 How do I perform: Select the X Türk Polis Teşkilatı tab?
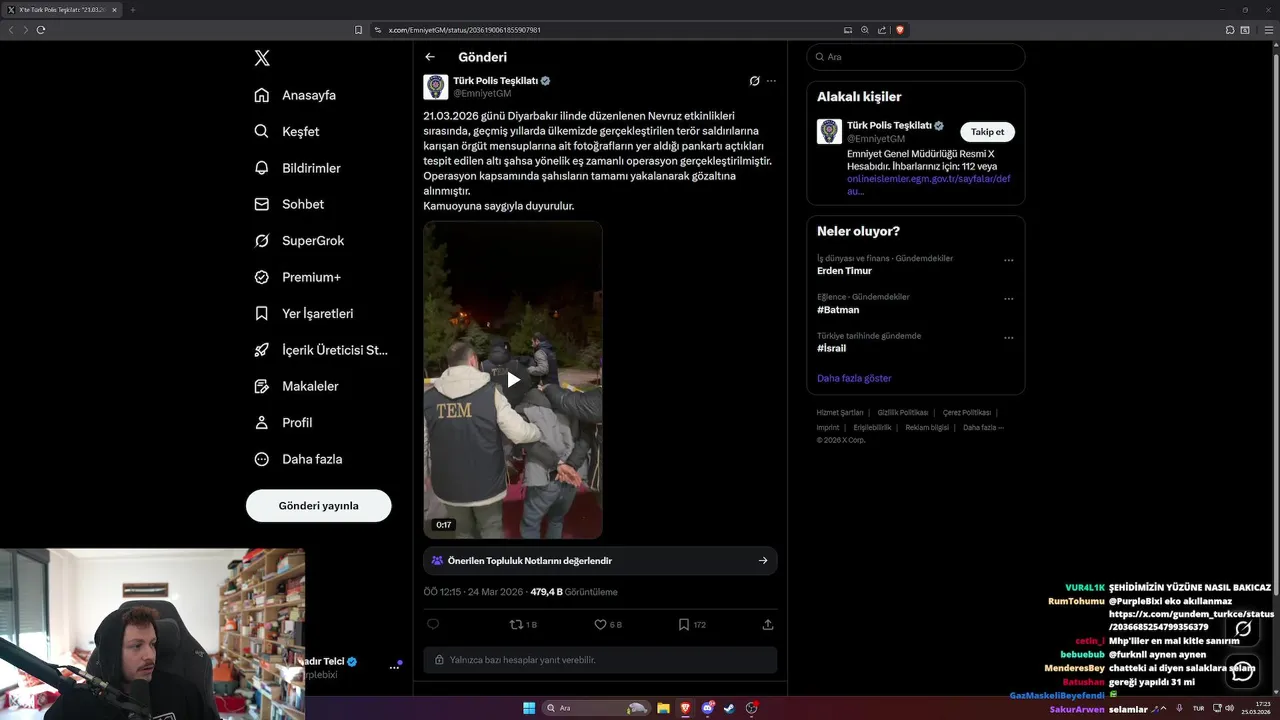pos(62,10)
